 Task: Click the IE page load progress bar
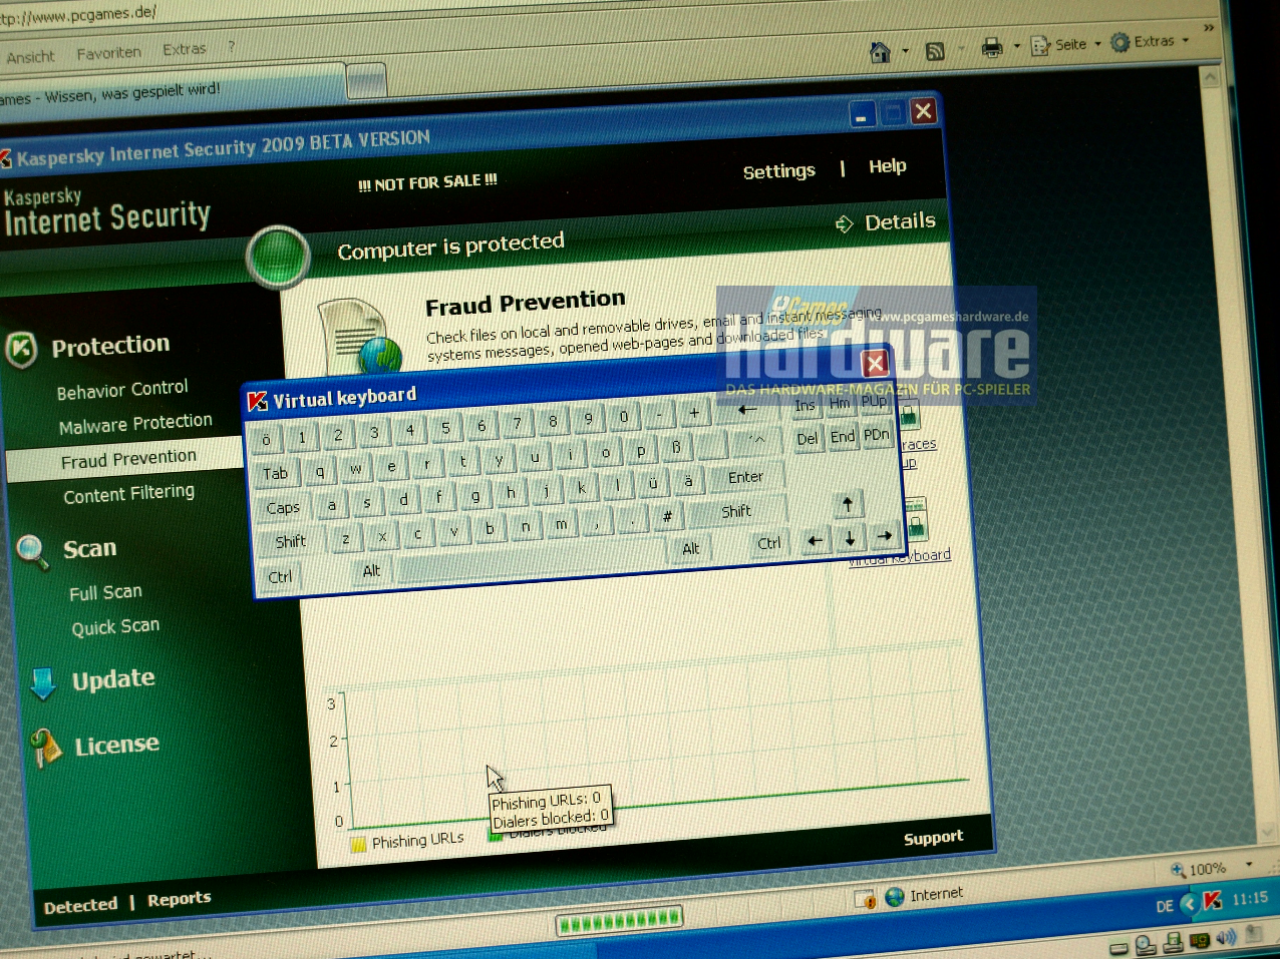(x=620, y=919)
